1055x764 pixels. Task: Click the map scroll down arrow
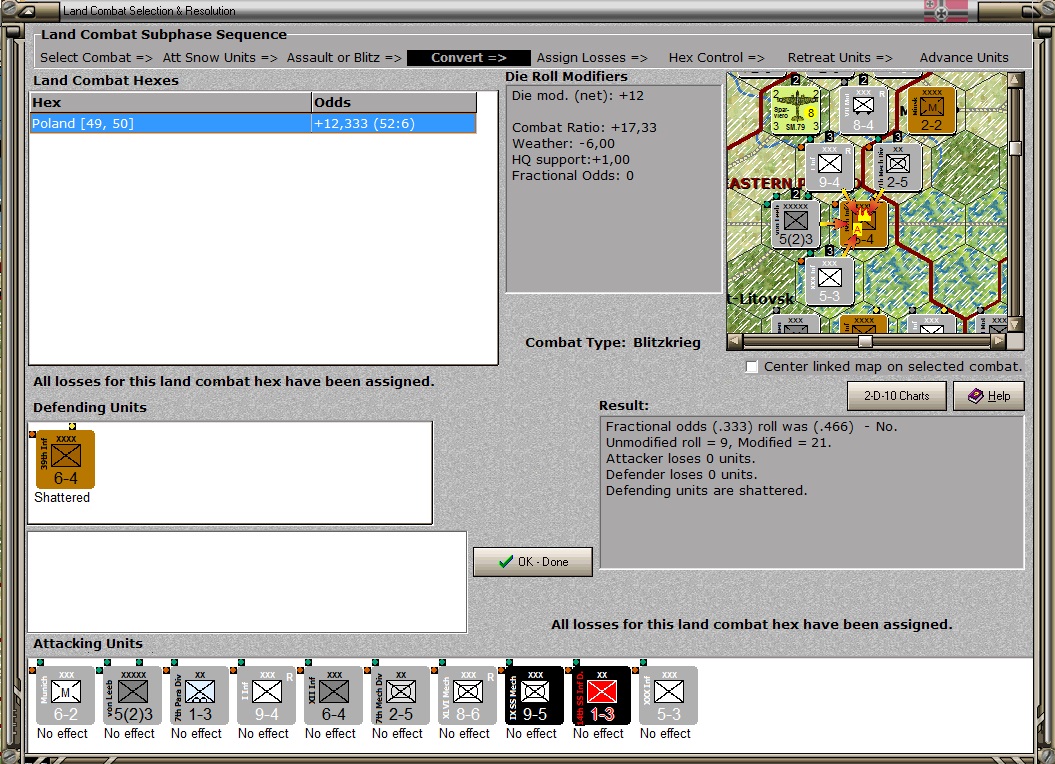[1016, 324]
